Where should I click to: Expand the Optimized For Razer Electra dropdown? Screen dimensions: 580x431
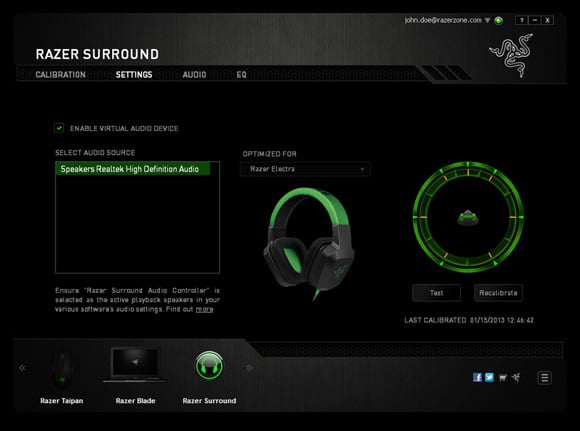coord(305,169)
